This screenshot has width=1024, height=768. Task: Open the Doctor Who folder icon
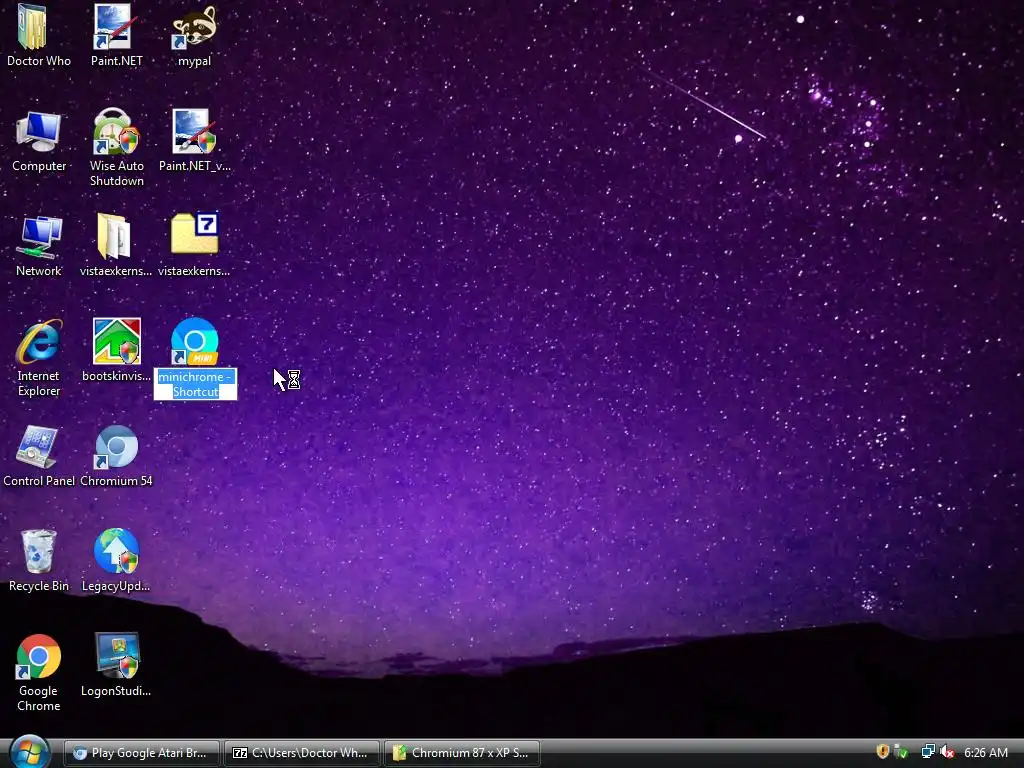coord(33,27)
